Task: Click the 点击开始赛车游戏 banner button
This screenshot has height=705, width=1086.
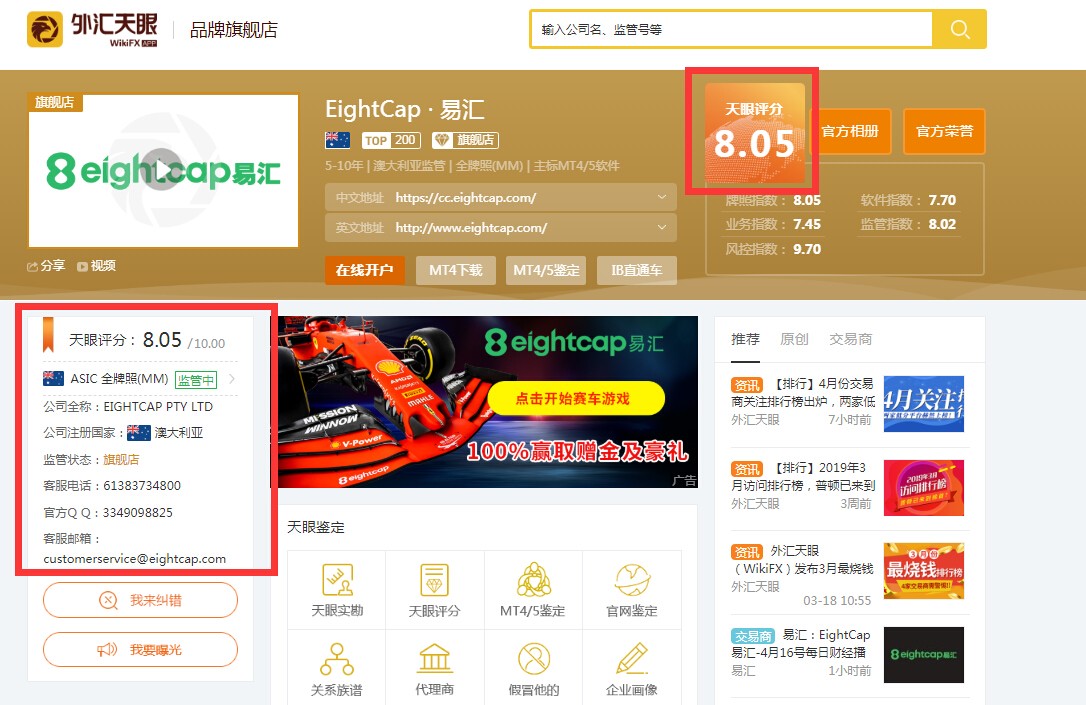Action: [x=576, y=398]
